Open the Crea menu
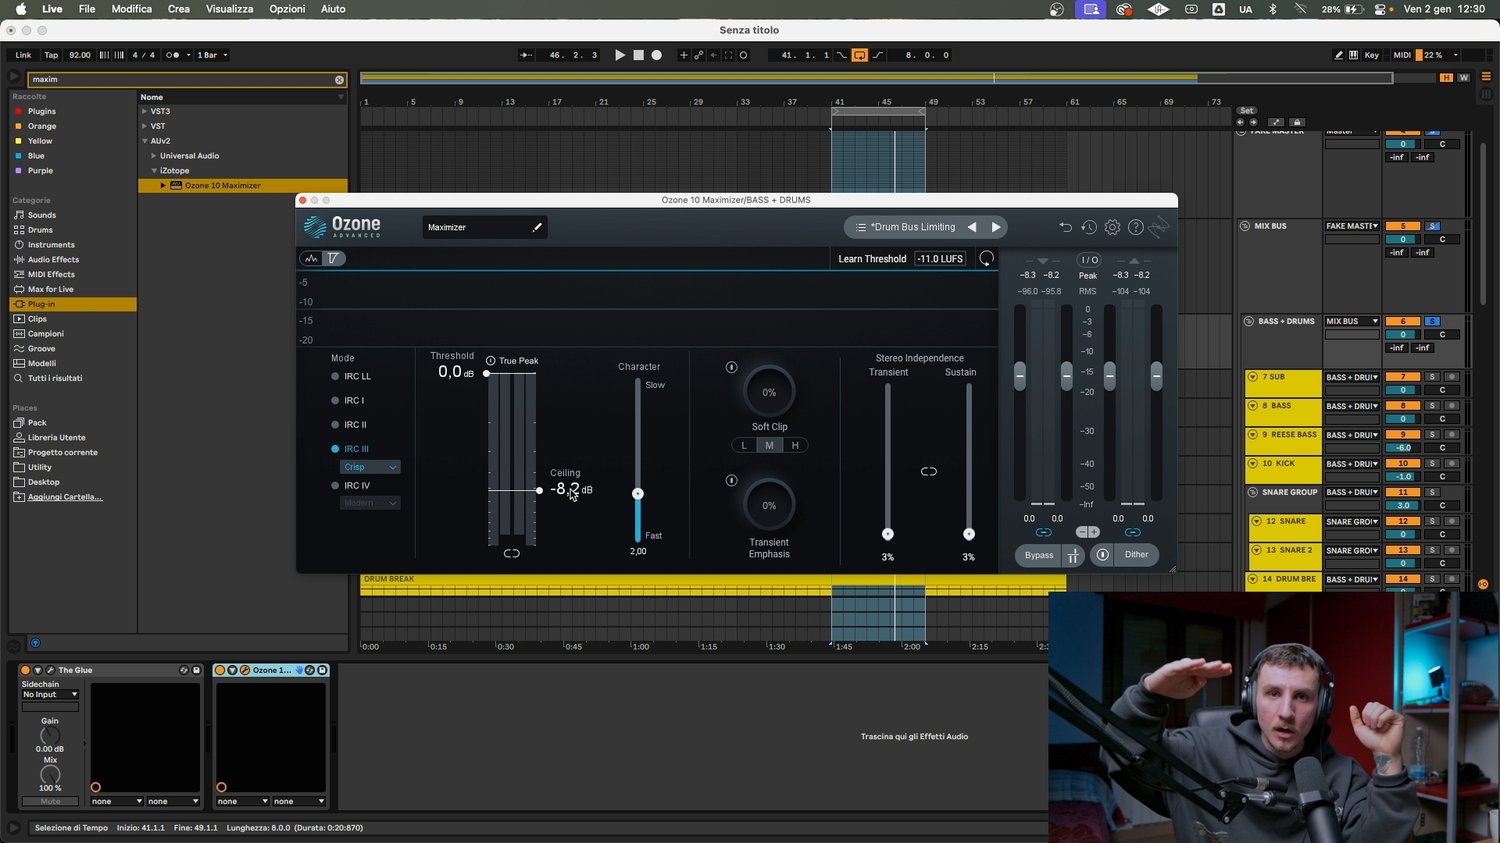This screenshot has width=1500, height=843. click(x=179, y=9)
